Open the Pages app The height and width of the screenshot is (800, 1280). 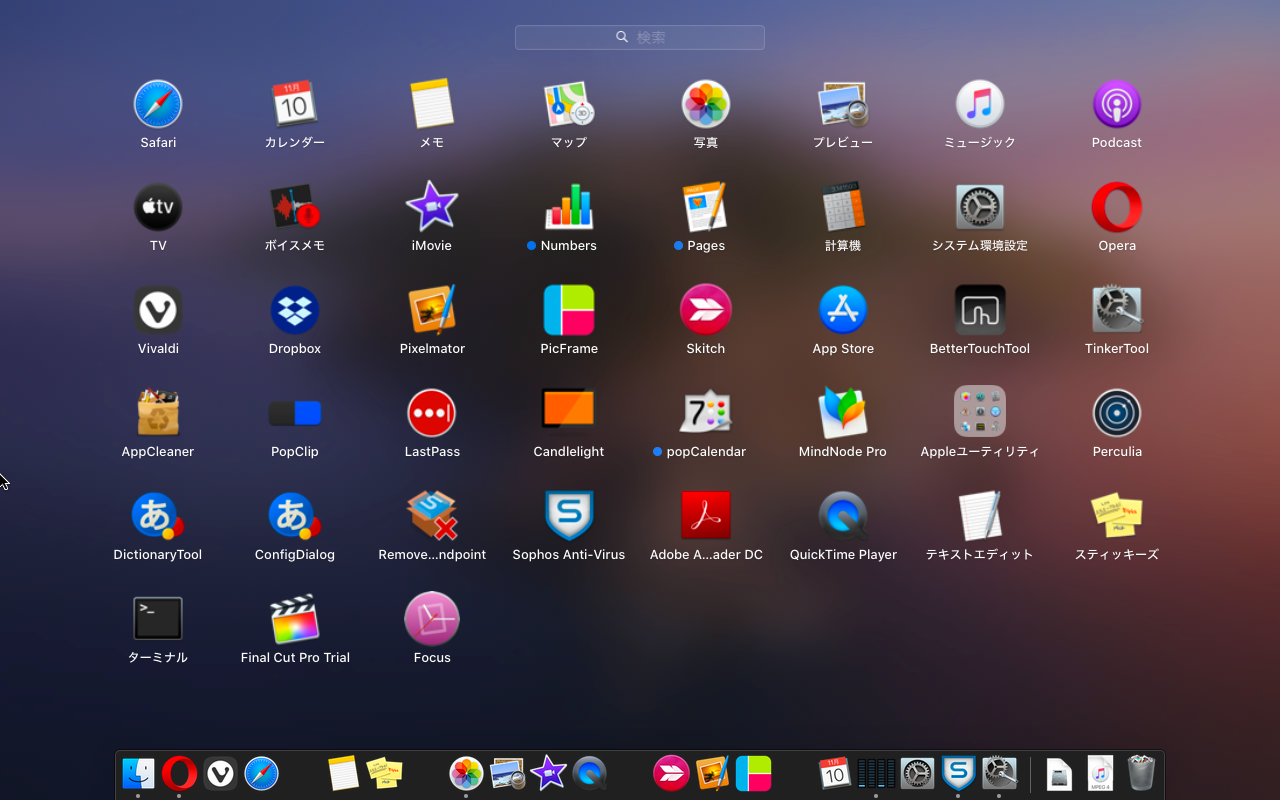tap(706, 207)
